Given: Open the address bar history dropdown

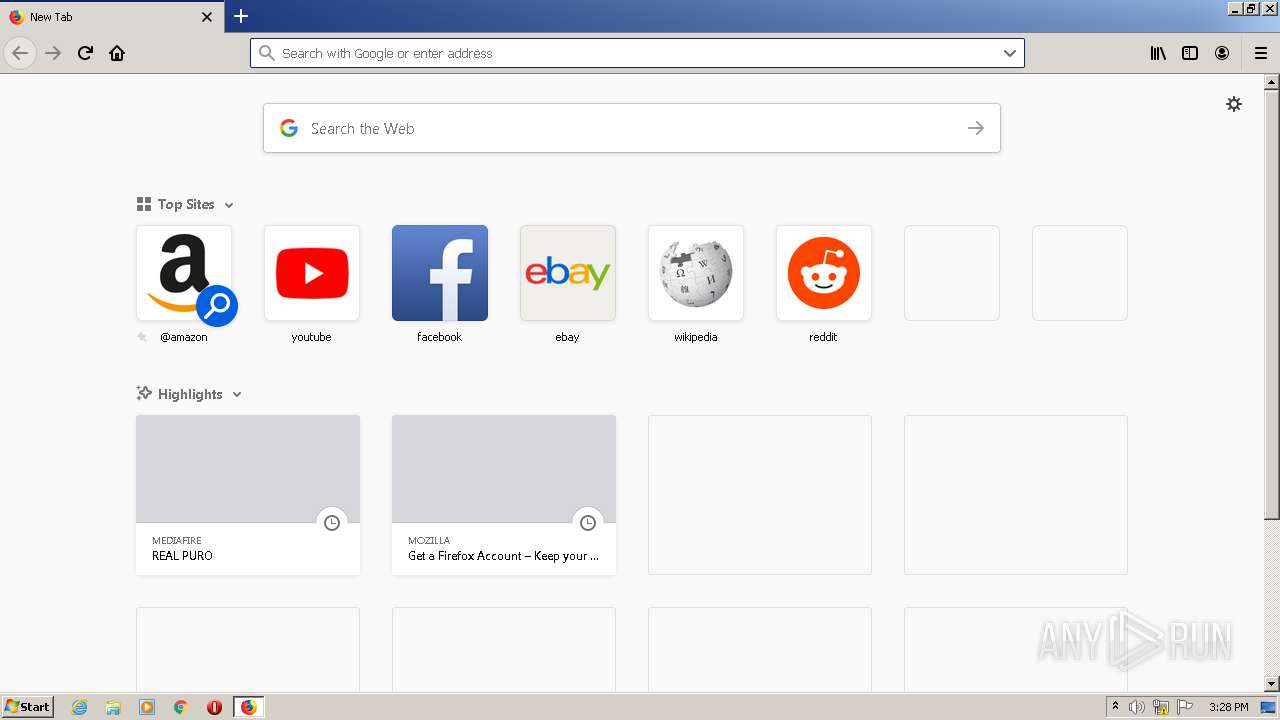Looking at the screenshot, I should point(1010,53).
